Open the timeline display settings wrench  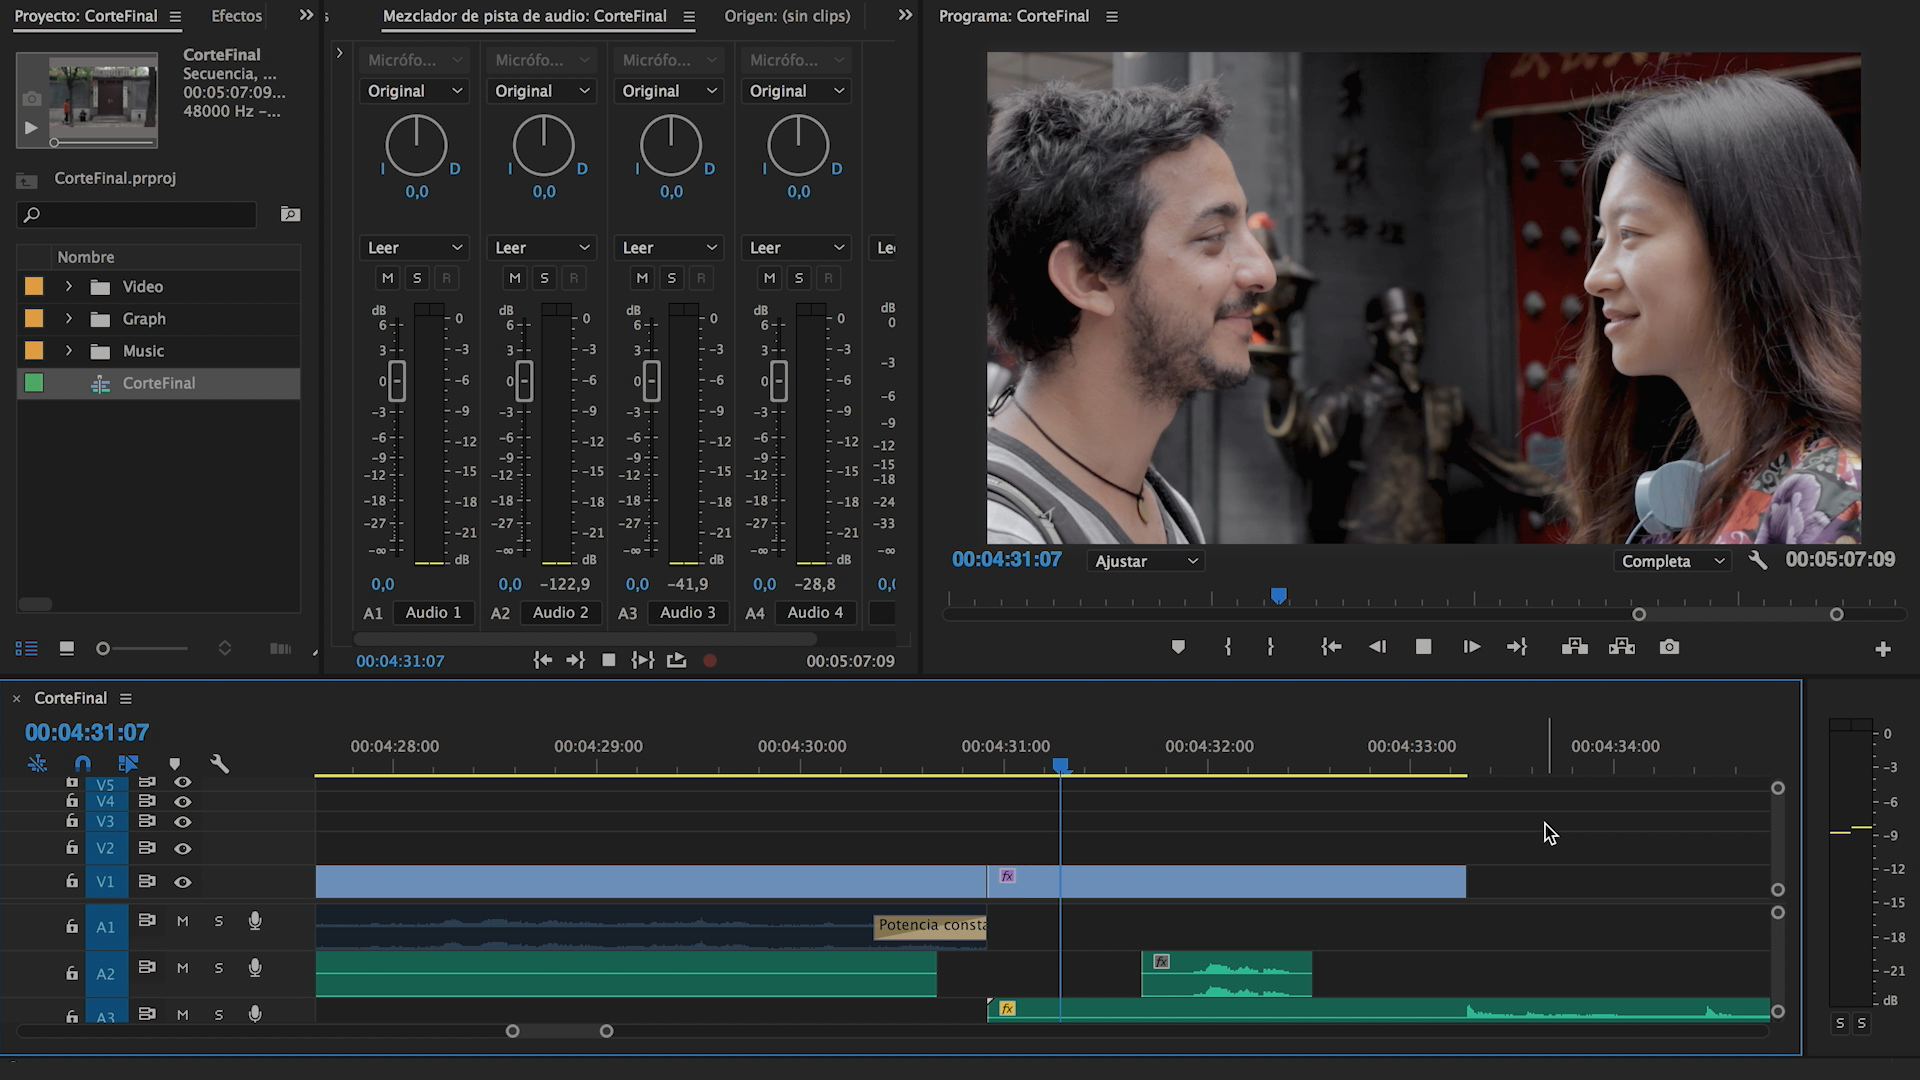coord(220,764)
